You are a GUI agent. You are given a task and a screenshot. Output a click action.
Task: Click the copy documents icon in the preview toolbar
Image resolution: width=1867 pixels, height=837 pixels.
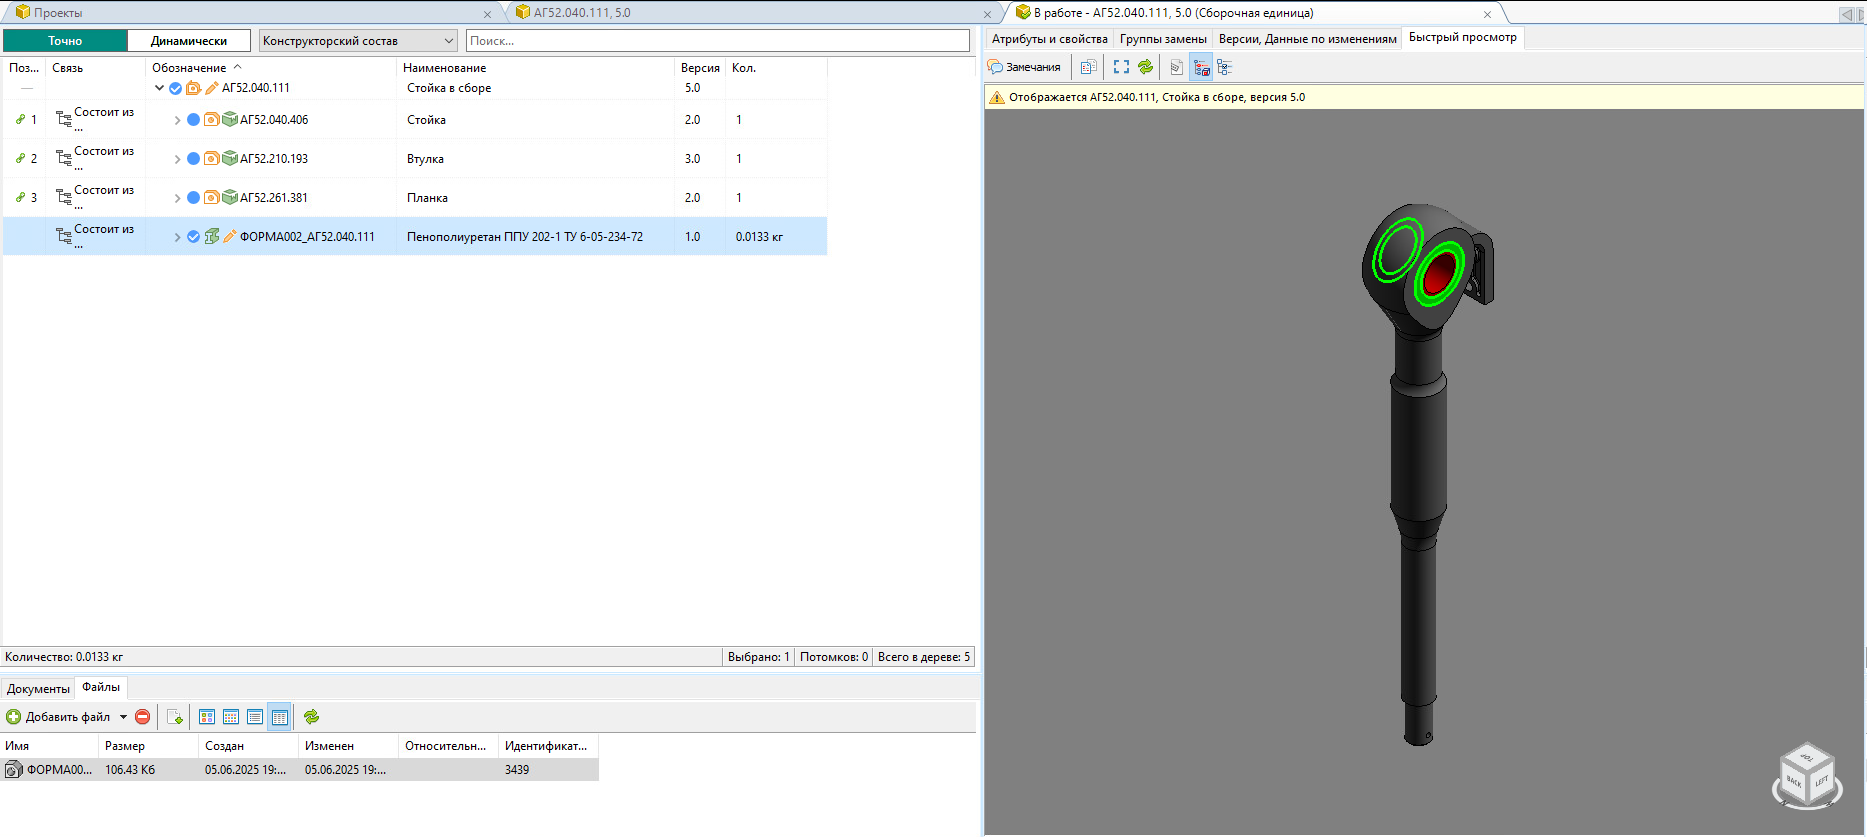[x=1088, y=67]
